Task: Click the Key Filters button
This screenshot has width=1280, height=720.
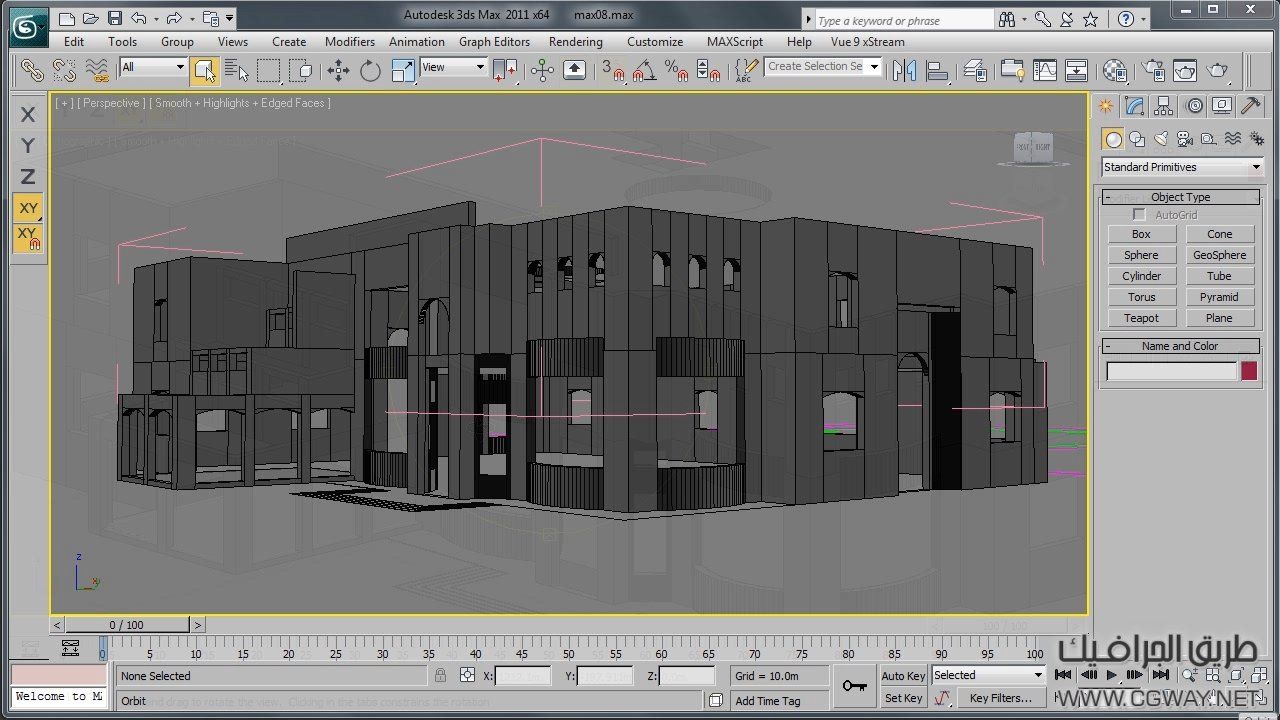Action: pyautogui.click(x=1000, y=698)
